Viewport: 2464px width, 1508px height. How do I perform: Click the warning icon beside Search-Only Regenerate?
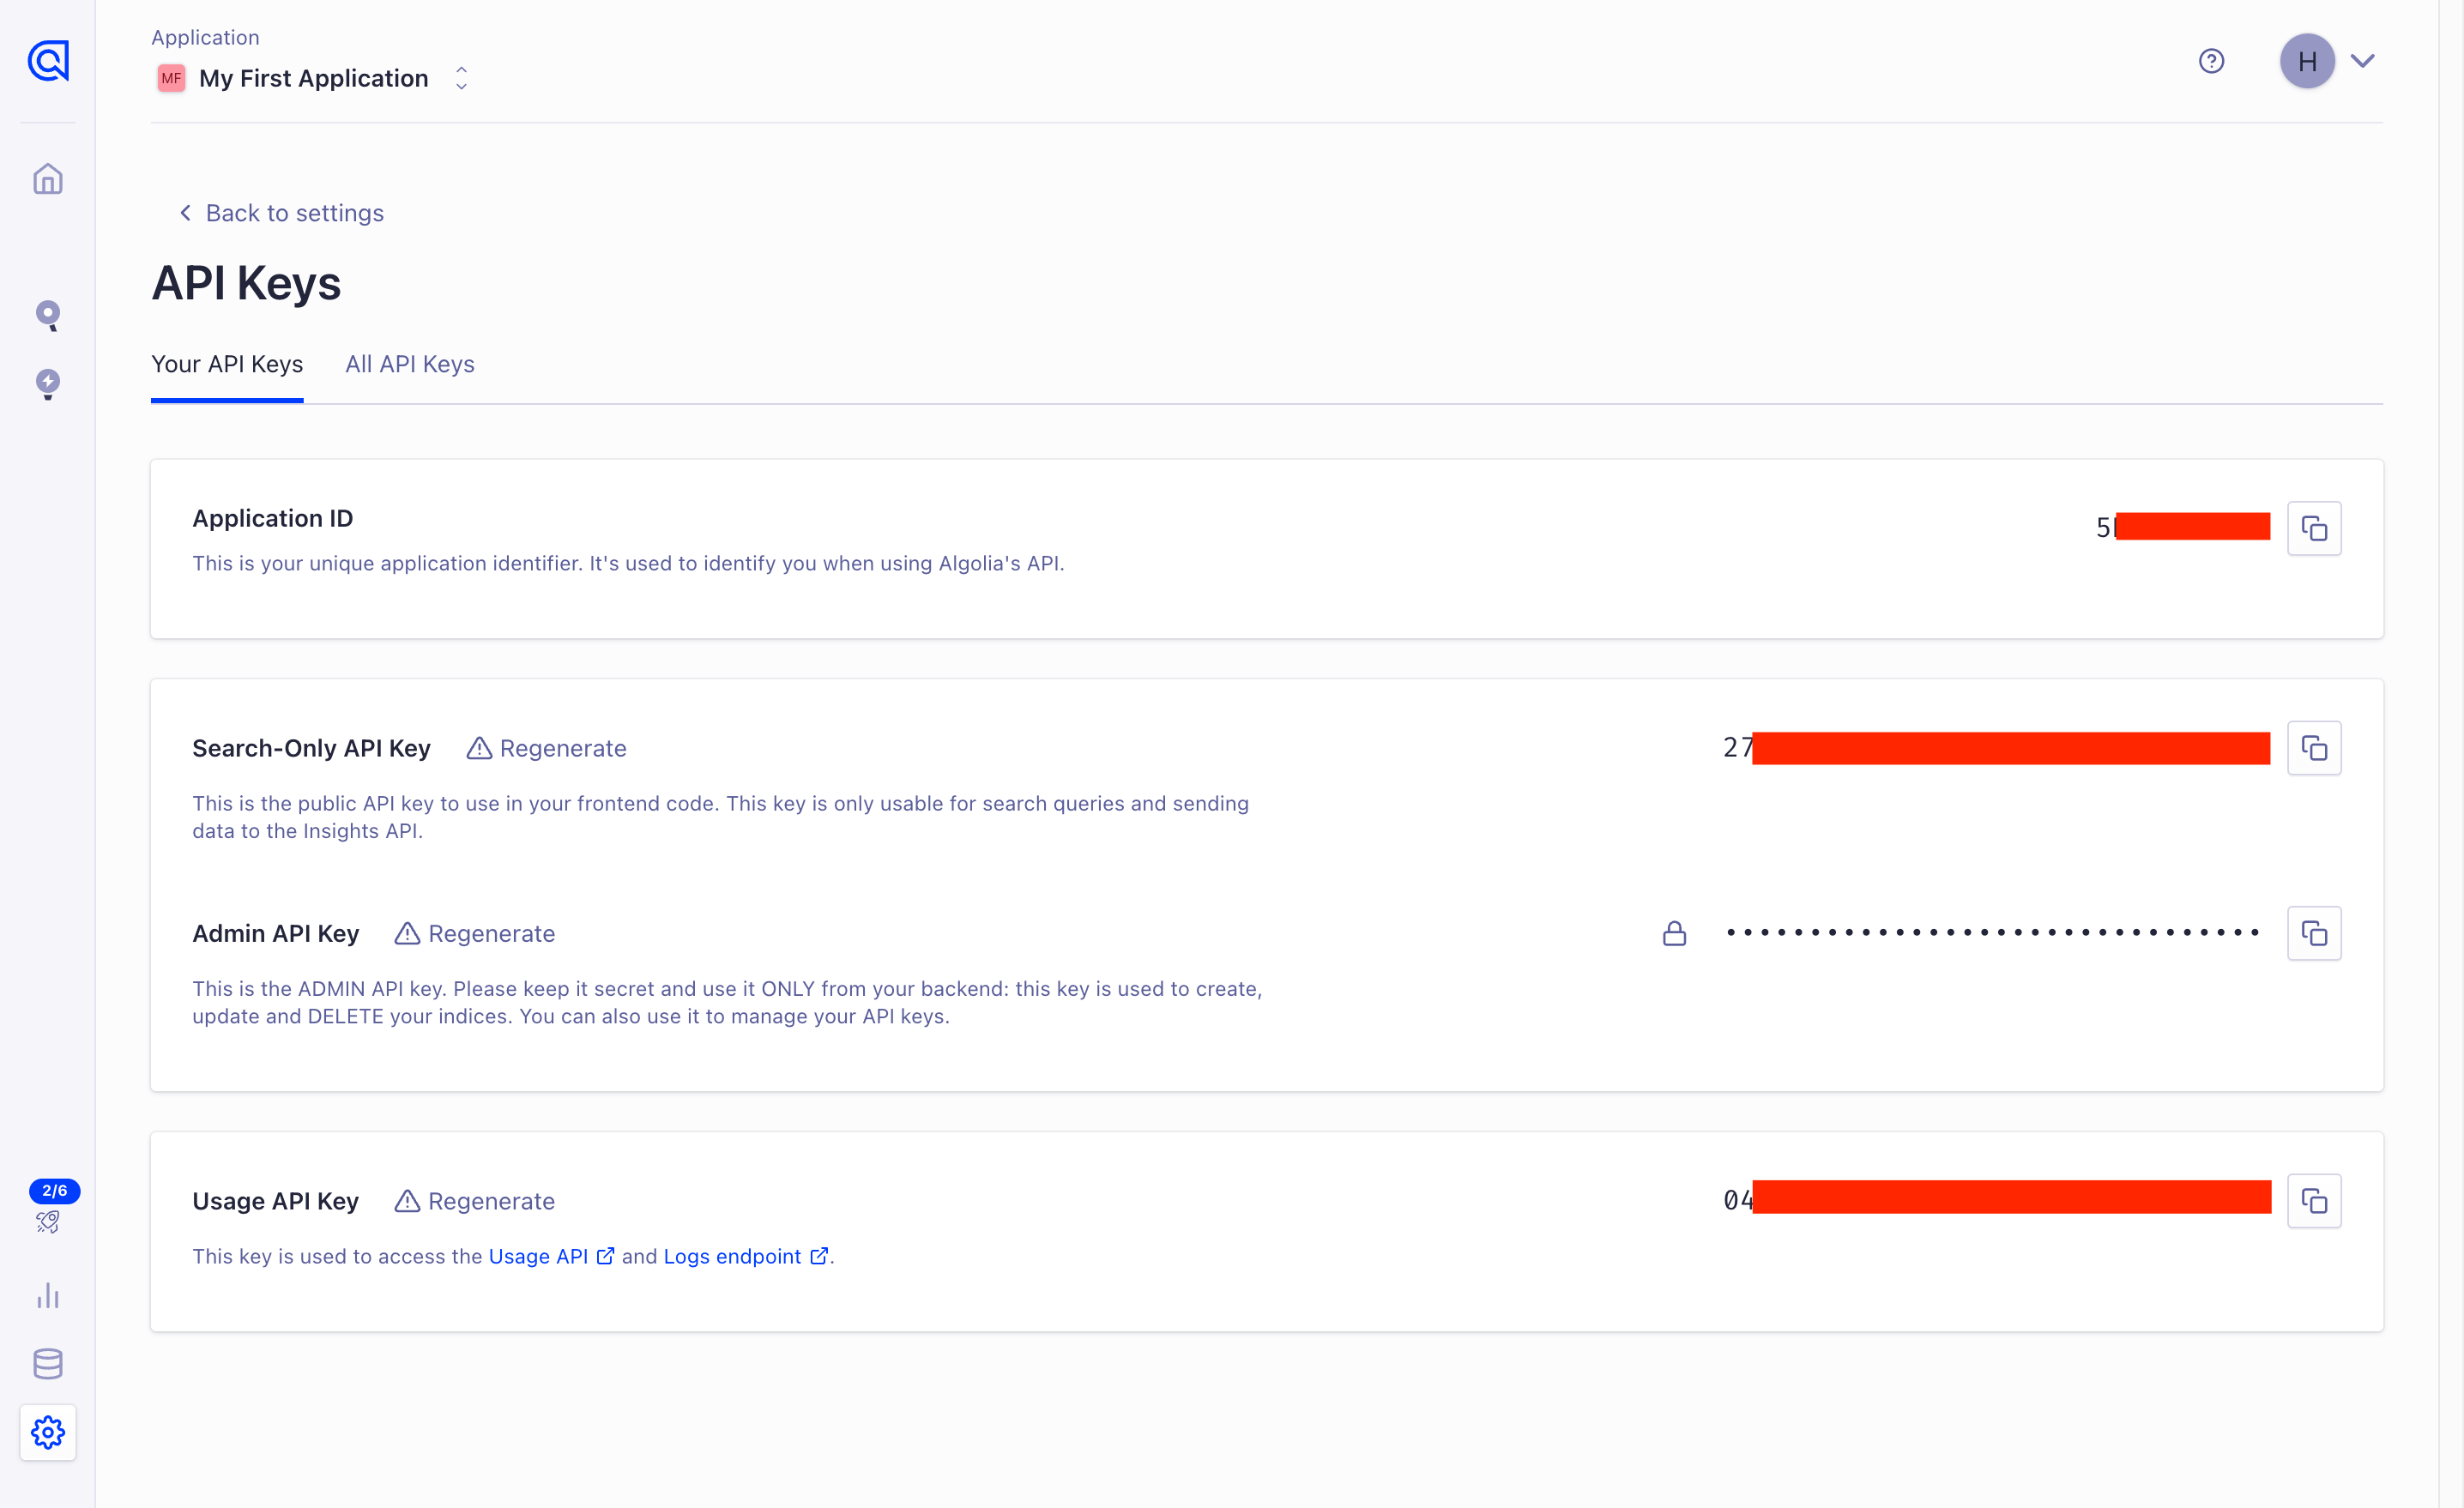[x=479, y=748]
